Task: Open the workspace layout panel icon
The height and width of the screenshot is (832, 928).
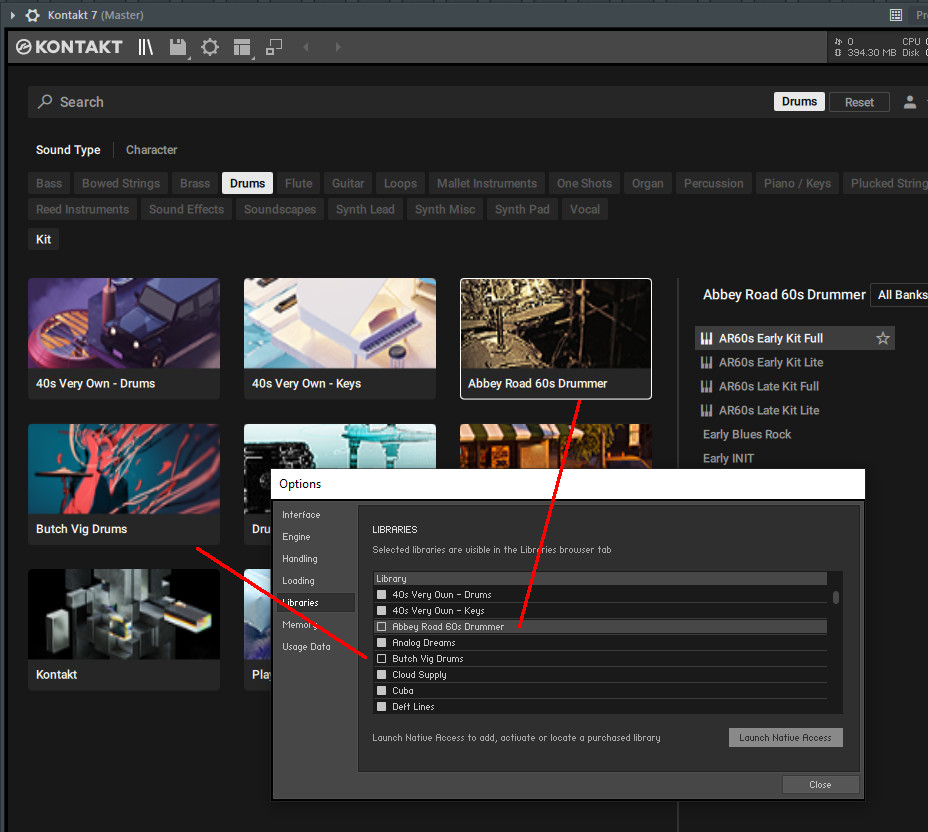Action: click(x=242, y=47)
